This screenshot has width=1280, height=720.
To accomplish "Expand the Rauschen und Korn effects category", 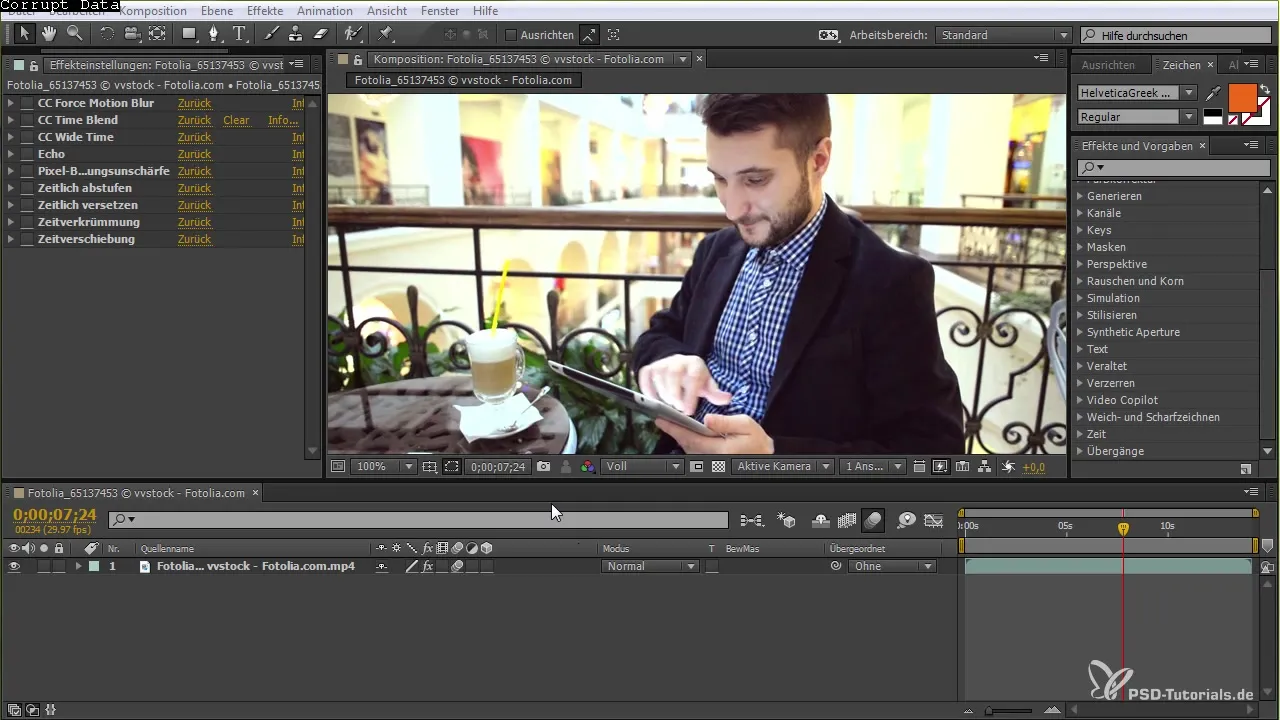I will pyautogui.click(x=1081, y=281).
